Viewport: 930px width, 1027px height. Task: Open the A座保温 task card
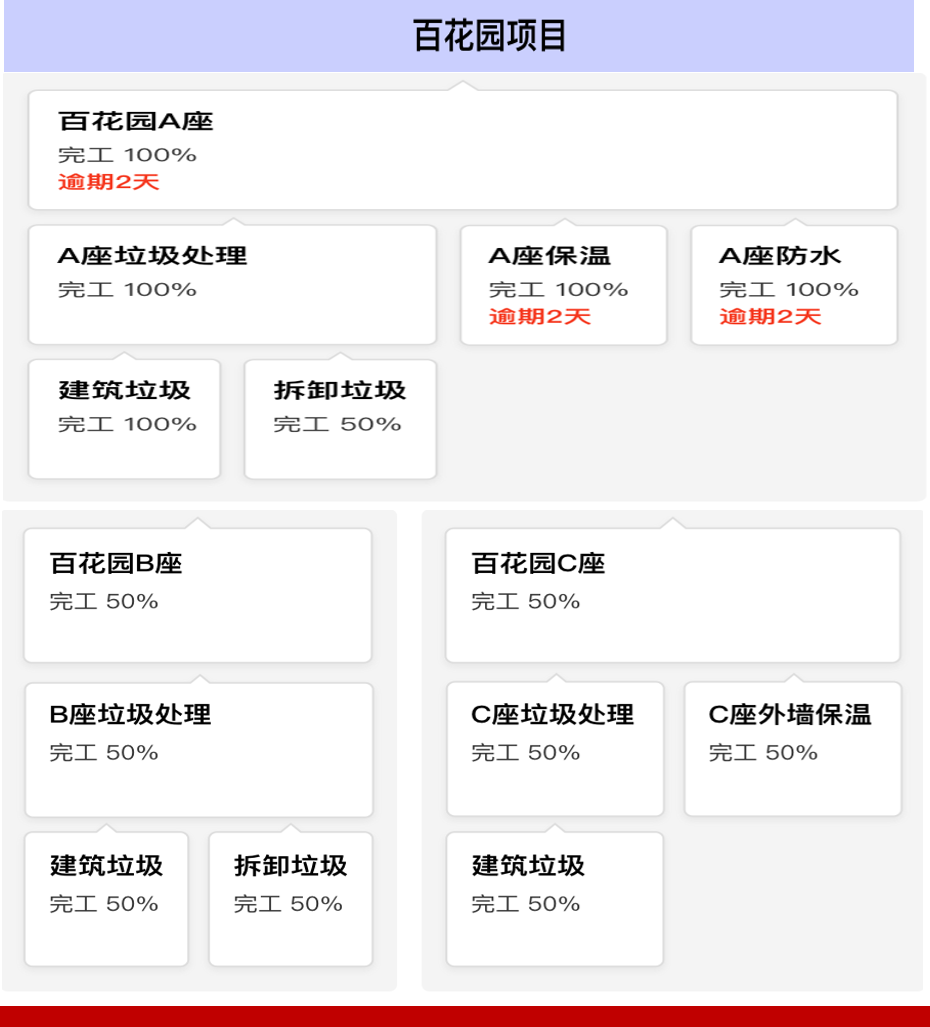pos(563,285)
